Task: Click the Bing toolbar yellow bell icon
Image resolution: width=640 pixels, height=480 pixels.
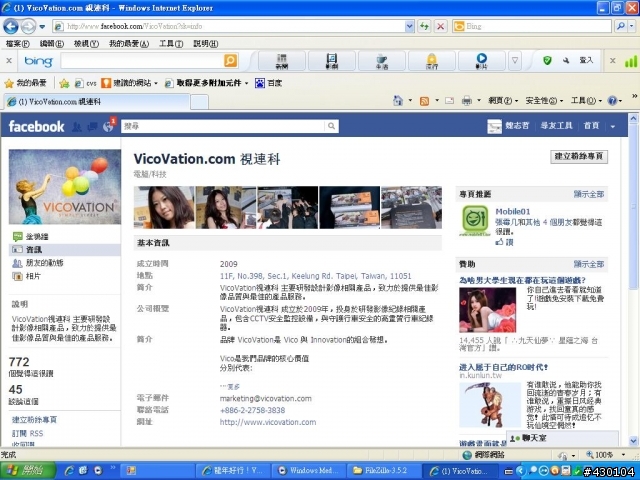Action: pyautogui.click(x=432, y=61)
